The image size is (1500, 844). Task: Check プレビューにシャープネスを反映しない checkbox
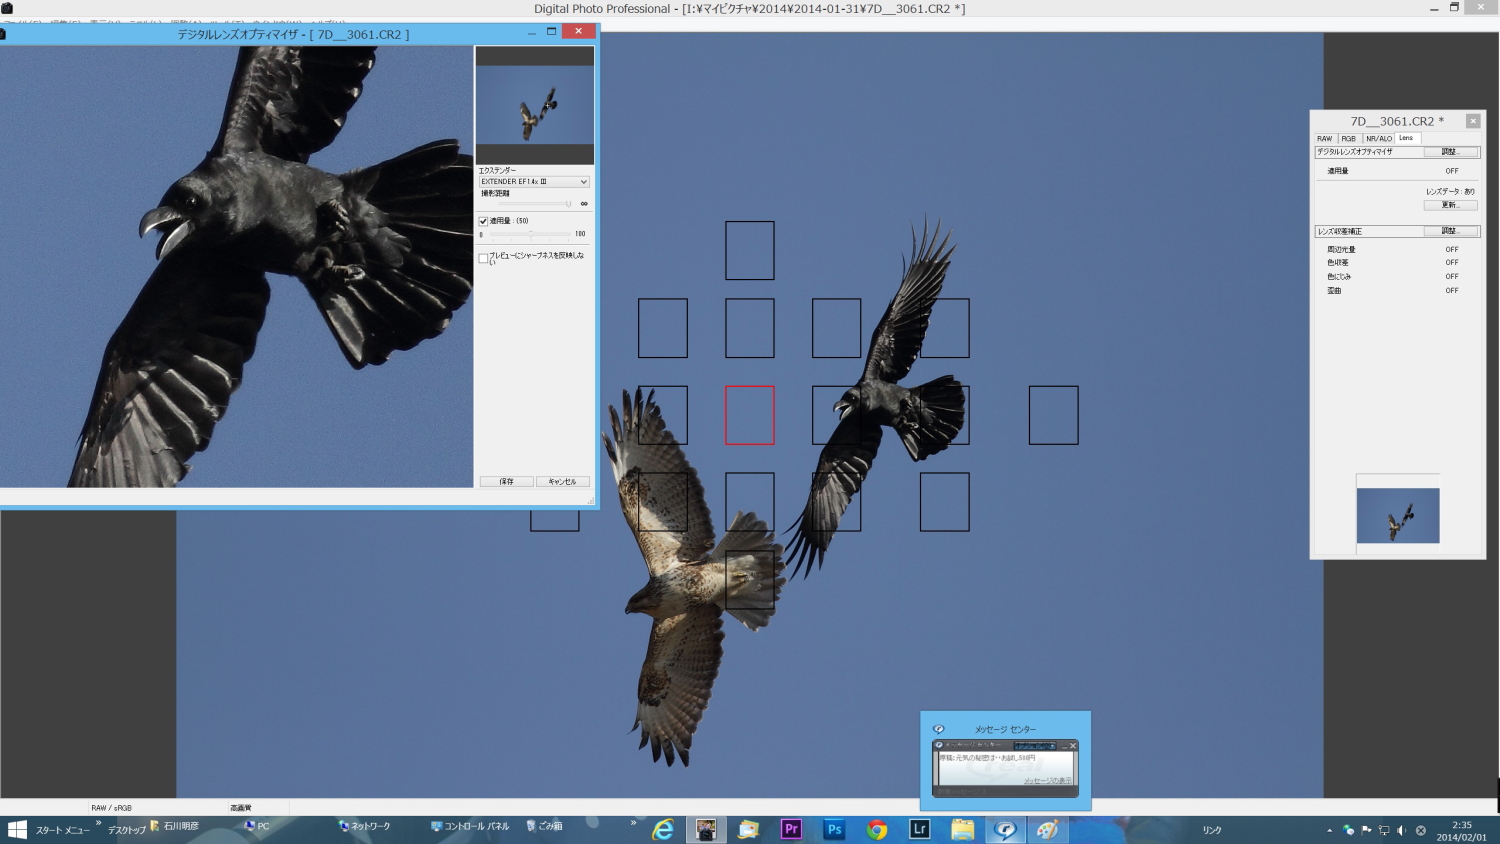pos(484,258)
